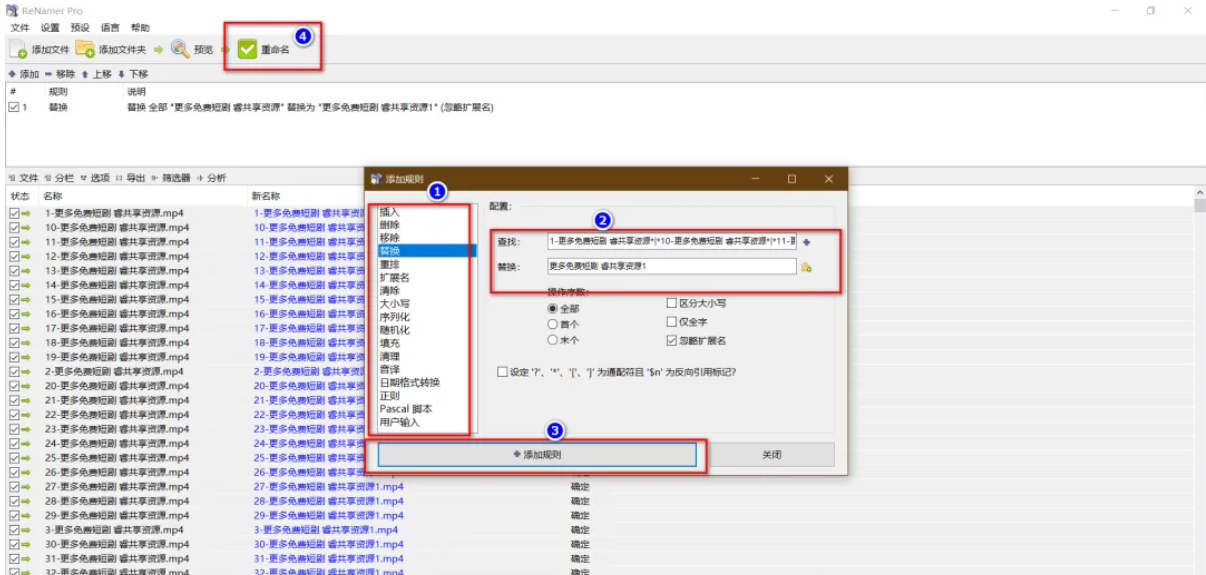Open the 文件 dropdown above the file list
Image resolution: width=1206 pixels, height=575 pixels.
(x=24, y=178)
